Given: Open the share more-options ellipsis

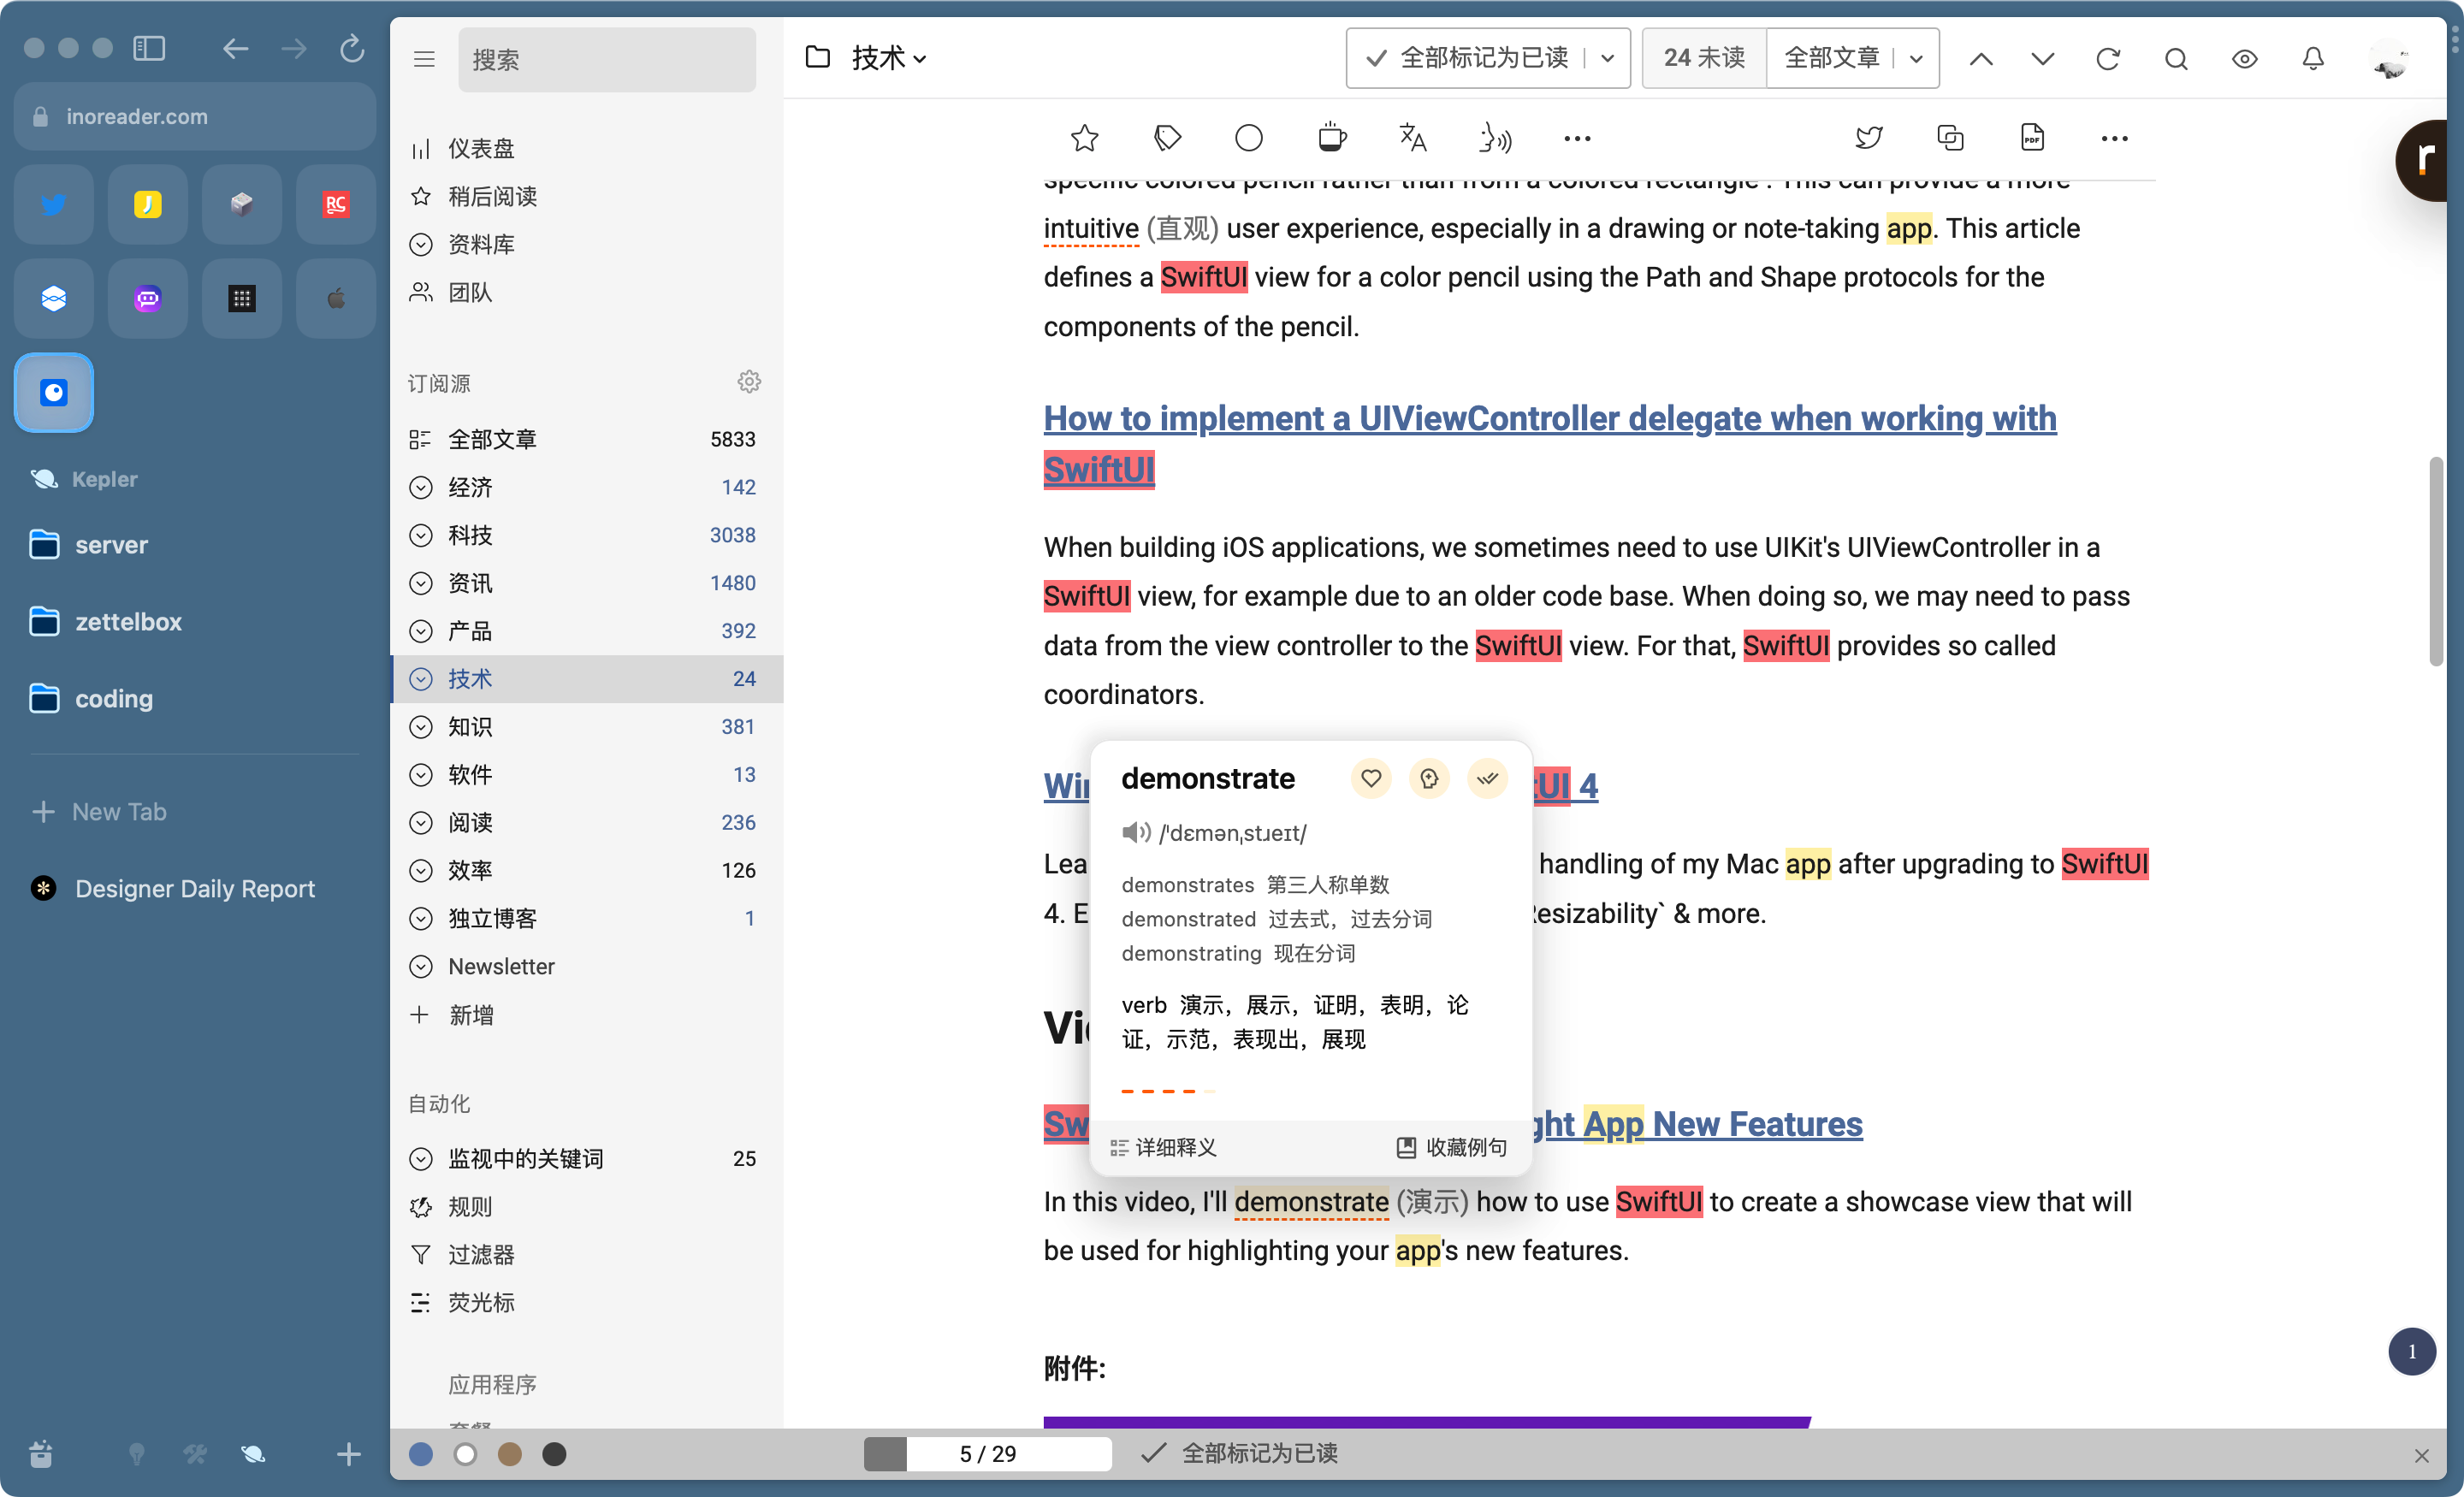Looking at the screenshot, I should pos(2114,138).
